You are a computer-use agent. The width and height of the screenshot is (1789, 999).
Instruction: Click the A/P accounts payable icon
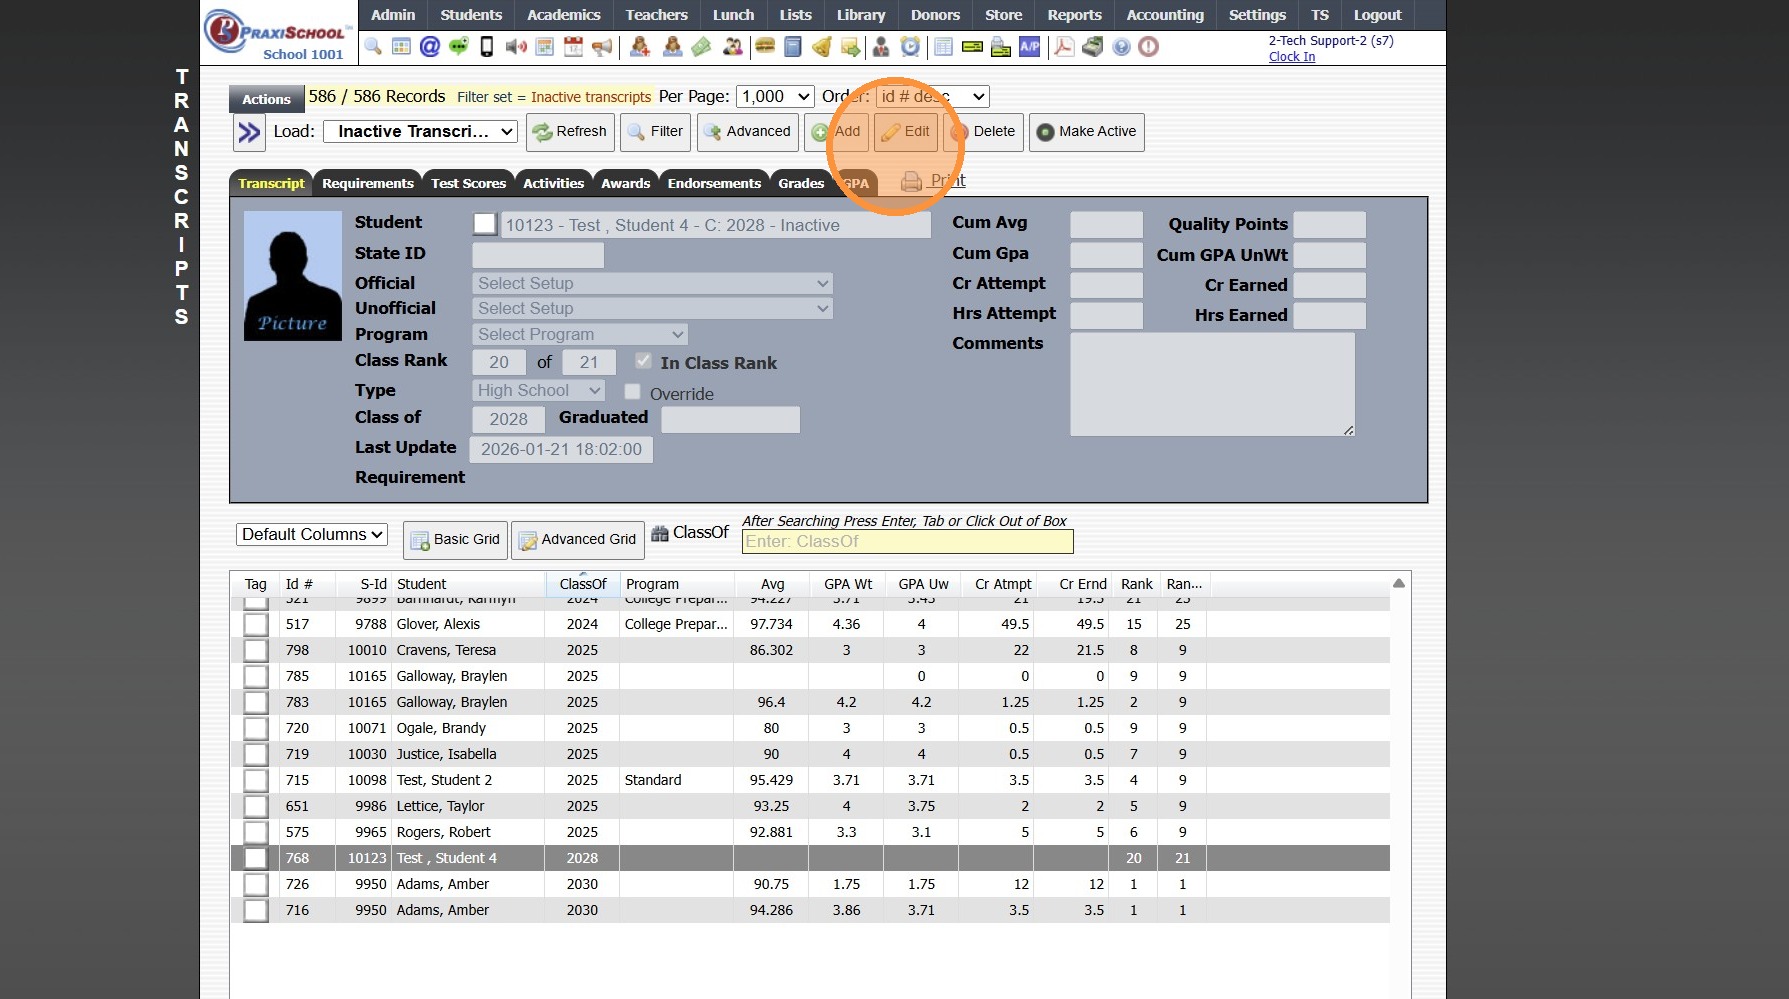click(1030, 47)
